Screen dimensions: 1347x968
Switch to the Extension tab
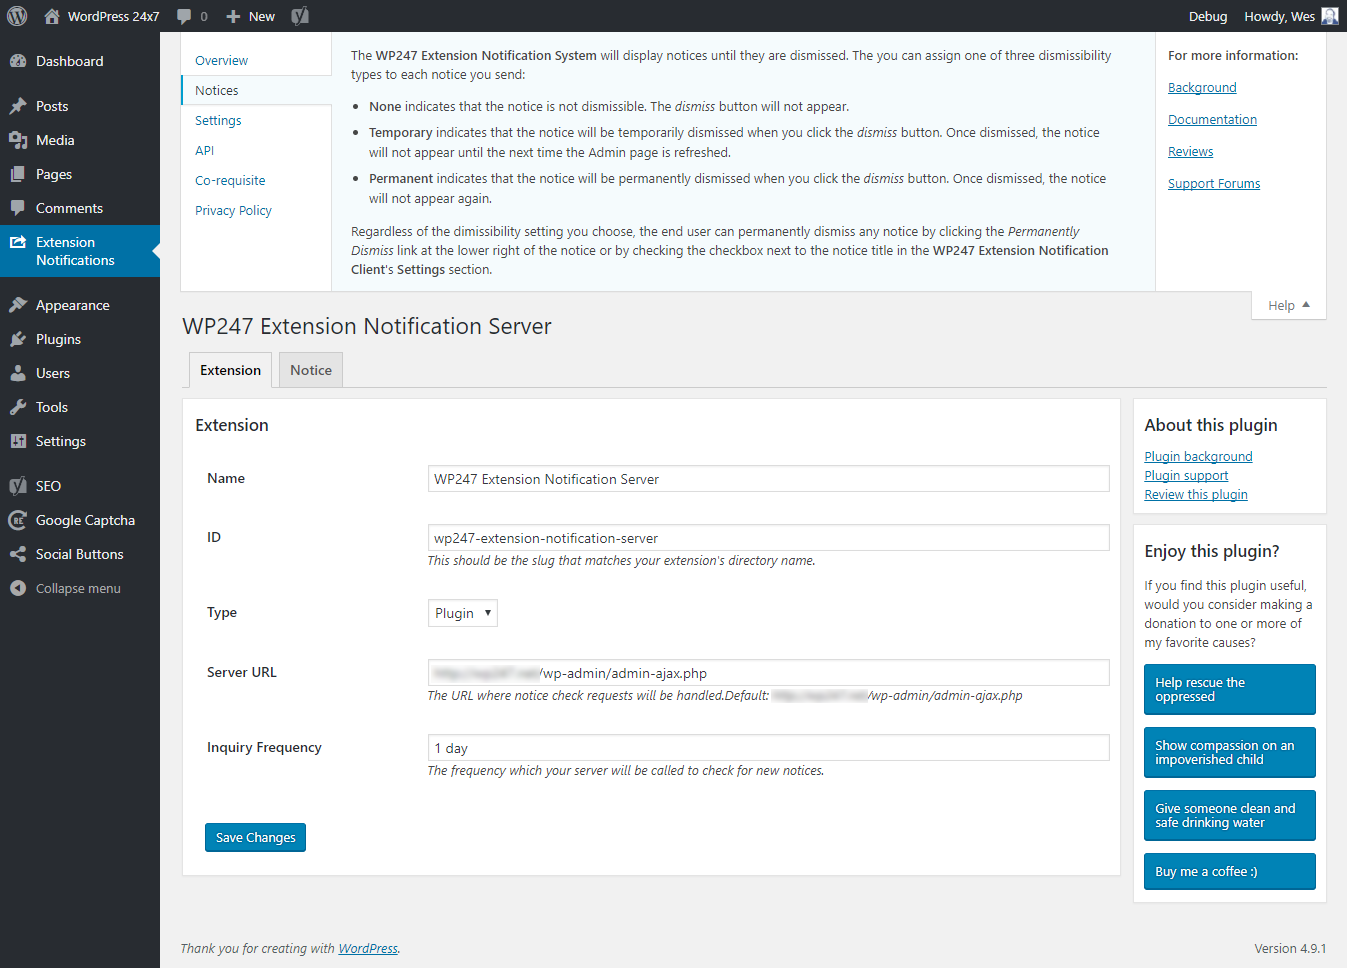pyautogui.click(x=230, y=370)
